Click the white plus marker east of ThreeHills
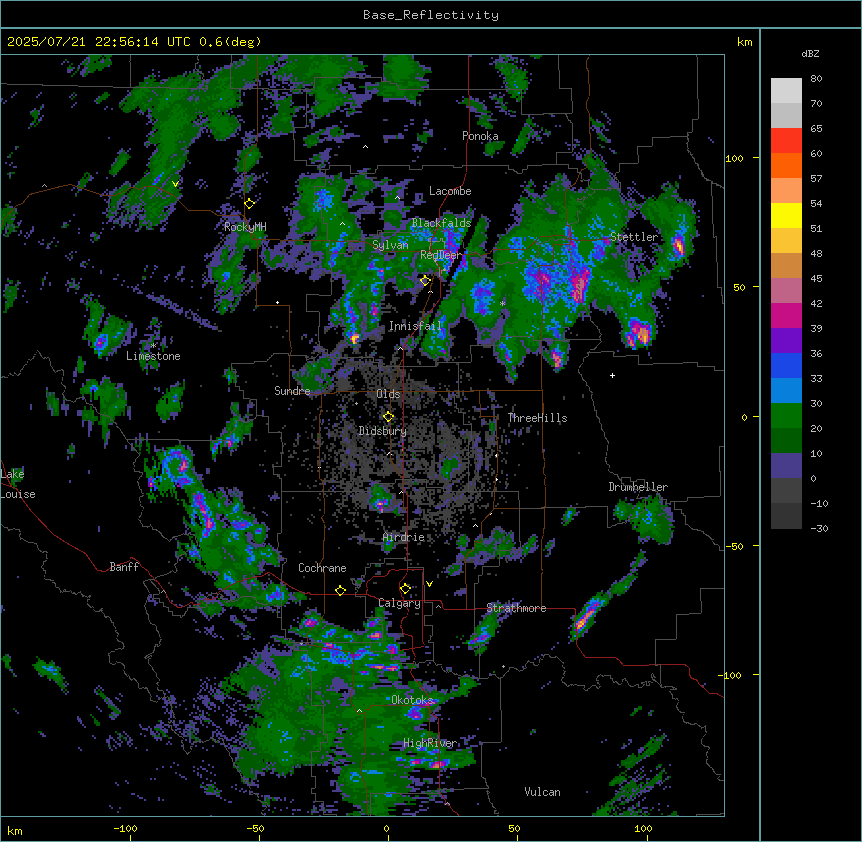 click(612, 375)
